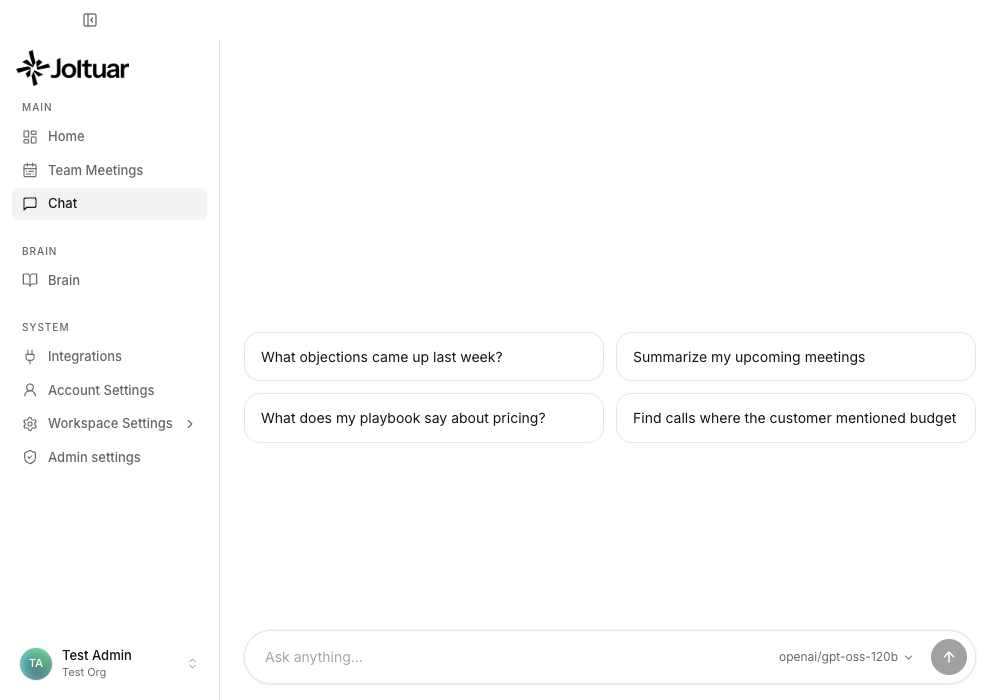Click the Brain book icon

[x=30, y=281]
